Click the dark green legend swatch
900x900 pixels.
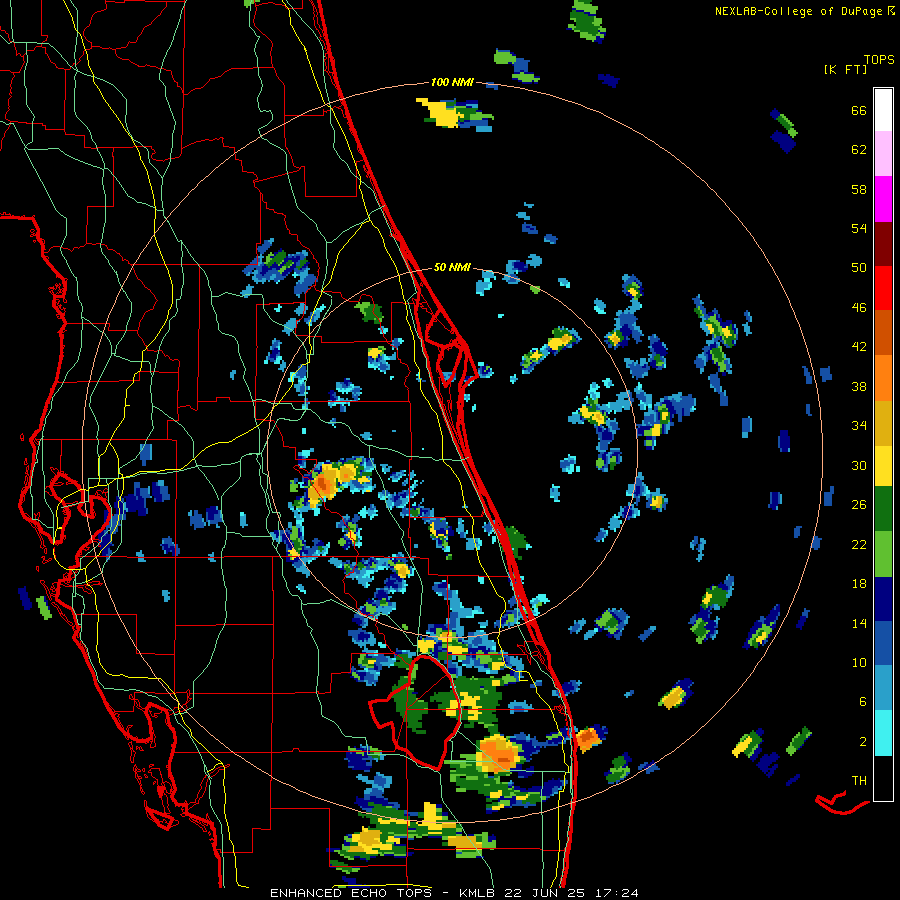[x=883, y=509]
